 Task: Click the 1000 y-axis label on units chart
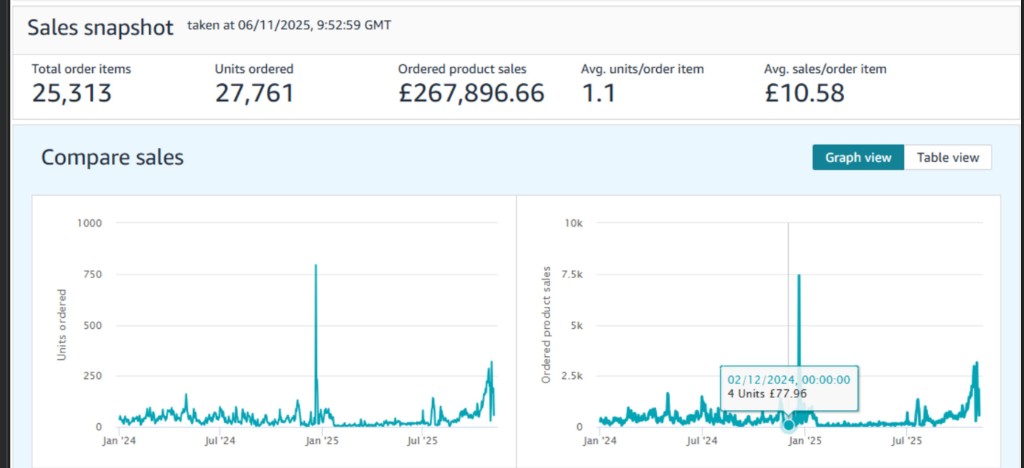[x=89, y=223]
